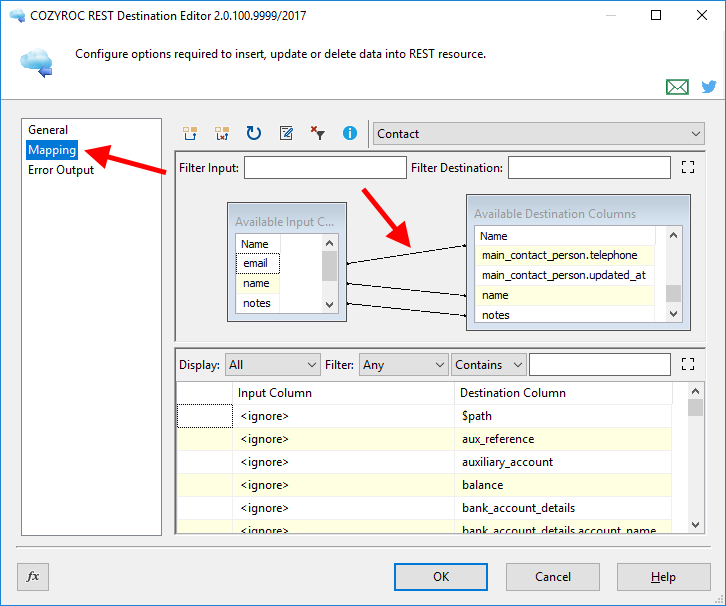This screenshot has height=606, width=726.
Task: Select name in Available Input Columns
Action: click(x=257, y=283)
